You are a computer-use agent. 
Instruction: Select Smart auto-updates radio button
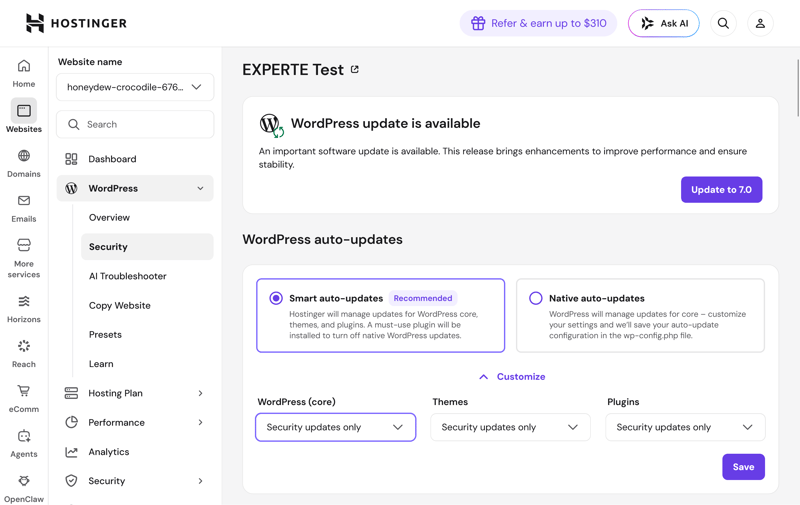[276, 298]
